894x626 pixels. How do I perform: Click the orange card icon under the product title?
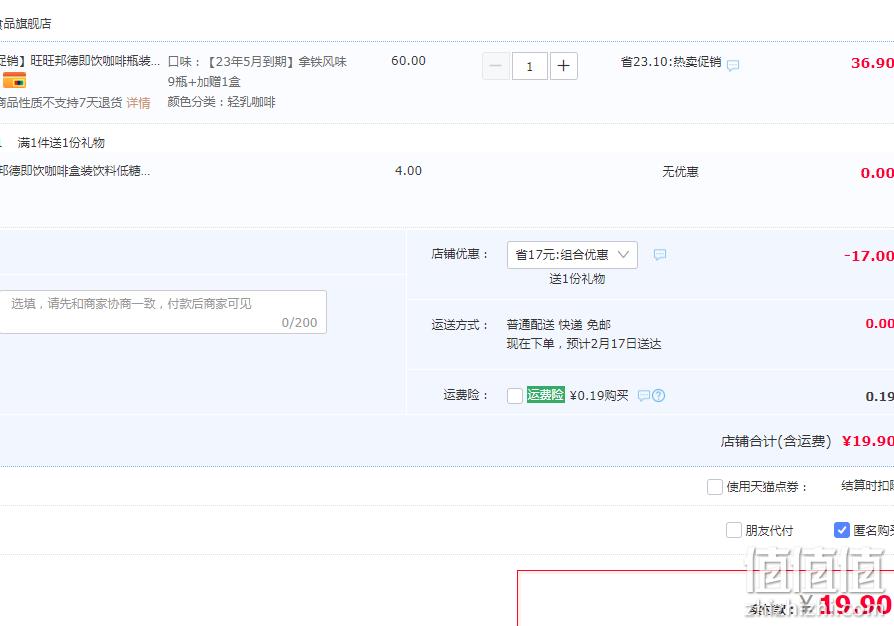[x=14, y=80]
